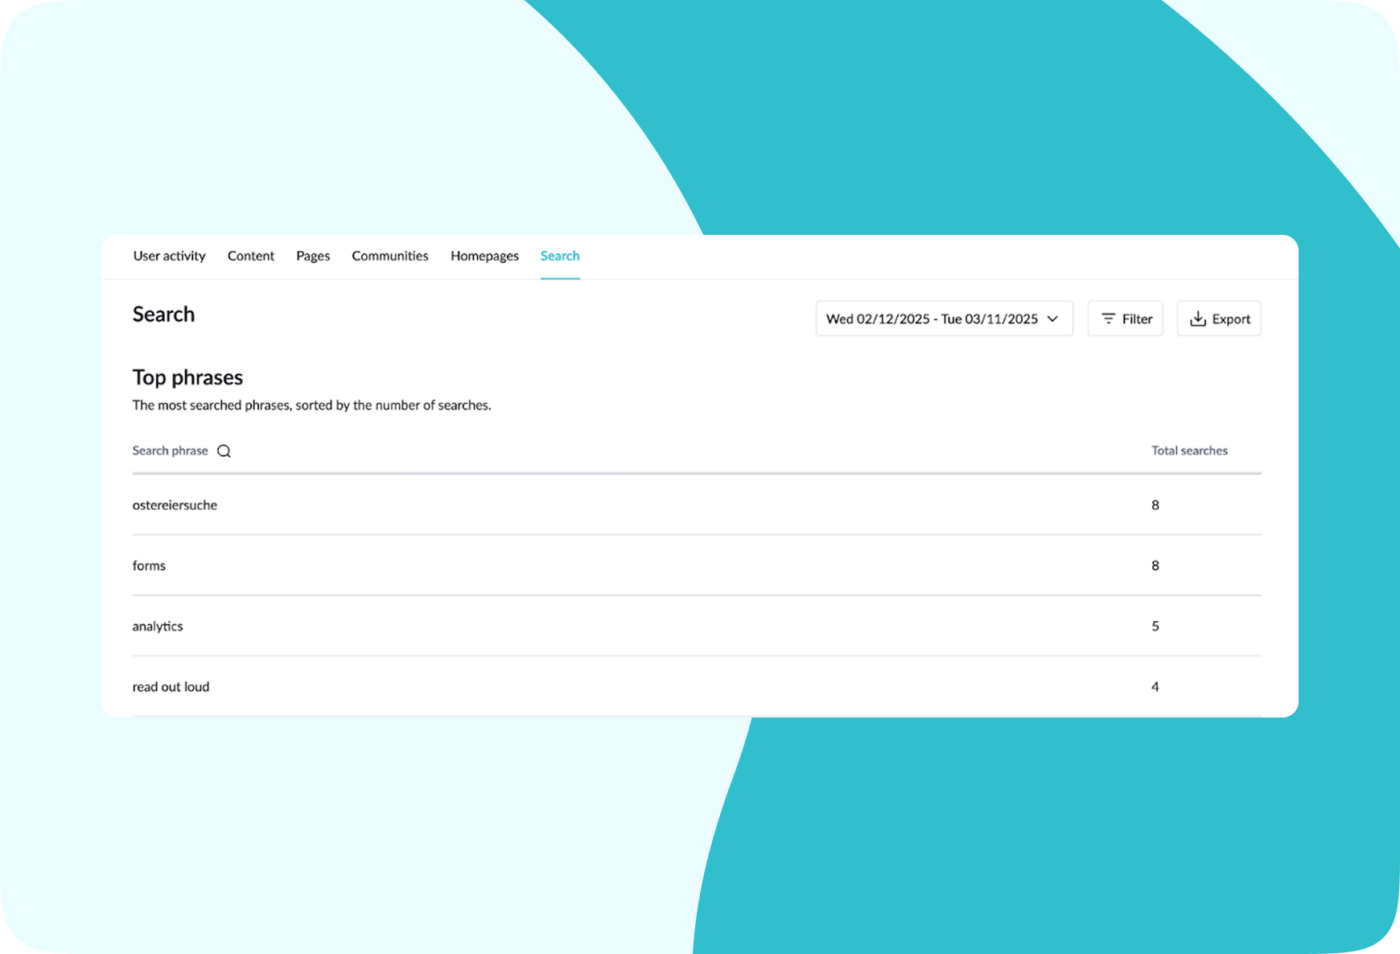Click the total searches value for analytics
1400x954 pixels.
(1155, 627)
